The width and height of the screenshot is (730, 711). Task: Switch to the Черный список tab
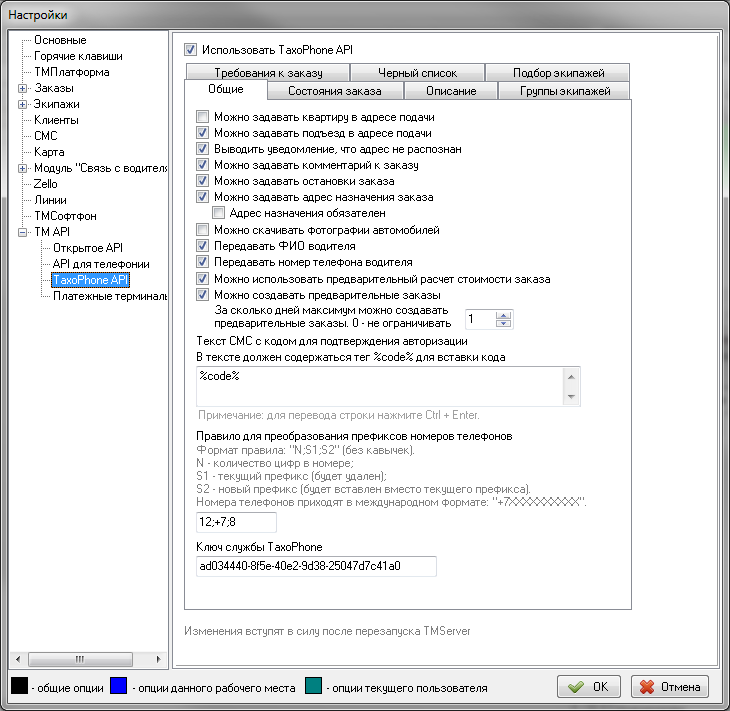point(418,73)
